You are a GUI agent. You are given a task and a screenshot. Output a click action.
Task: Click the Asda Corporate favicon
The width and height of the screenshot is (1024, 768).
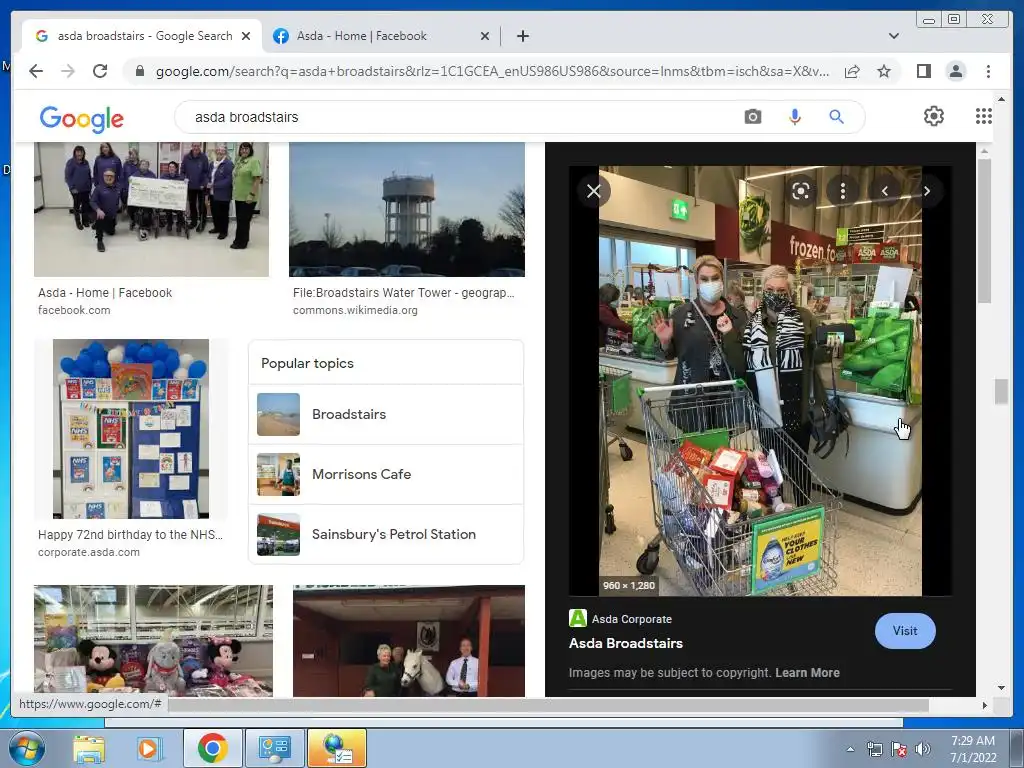[x=577, y=618]
